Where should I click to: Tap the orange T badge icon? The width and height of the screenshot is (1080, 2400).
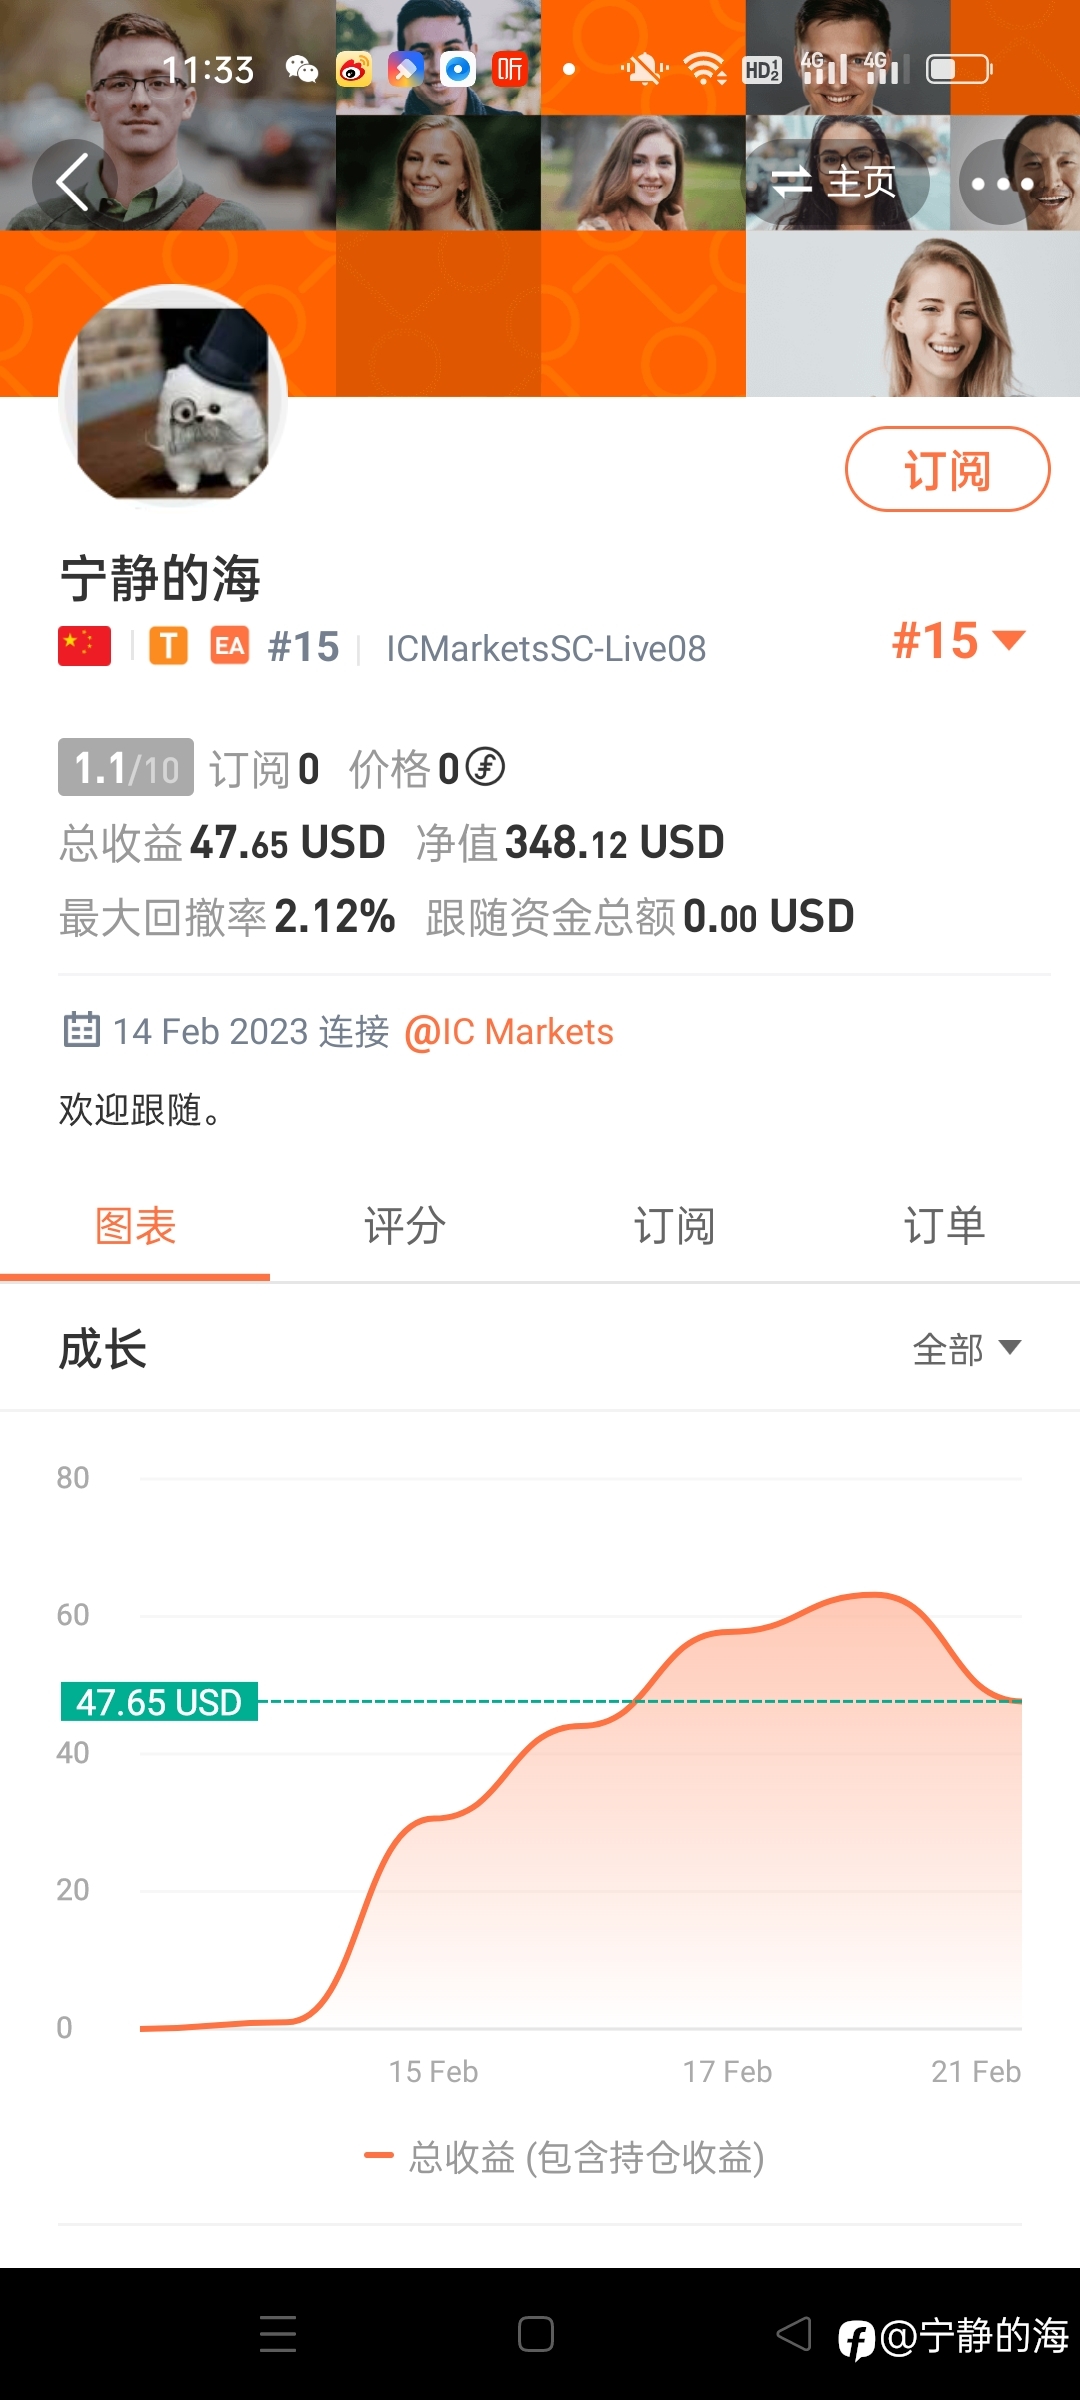click(169, 646)
